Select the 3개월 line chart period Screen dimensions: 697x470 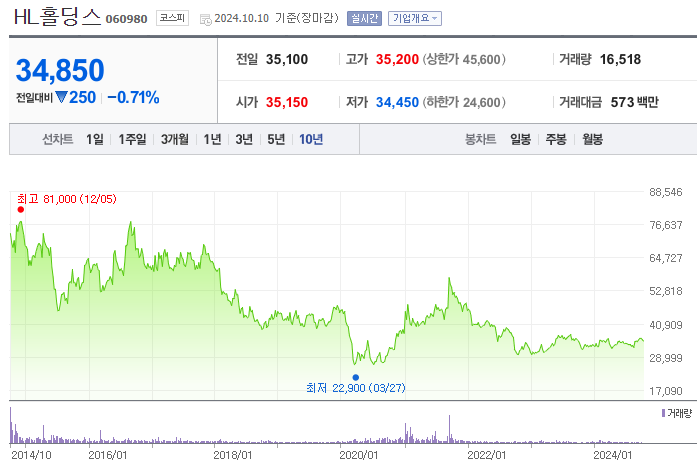[174, 140]
